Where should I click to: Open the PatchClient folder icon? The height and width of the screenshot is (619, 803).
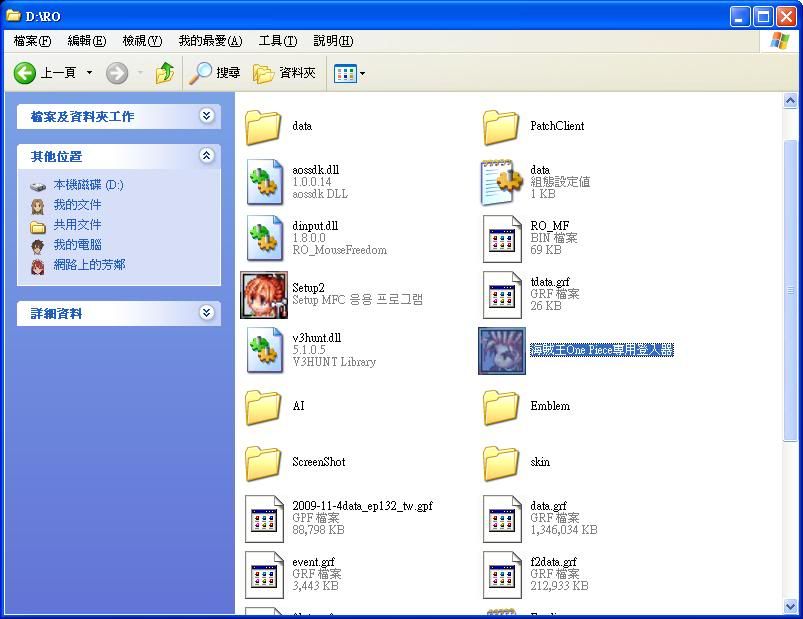point(501,126)
